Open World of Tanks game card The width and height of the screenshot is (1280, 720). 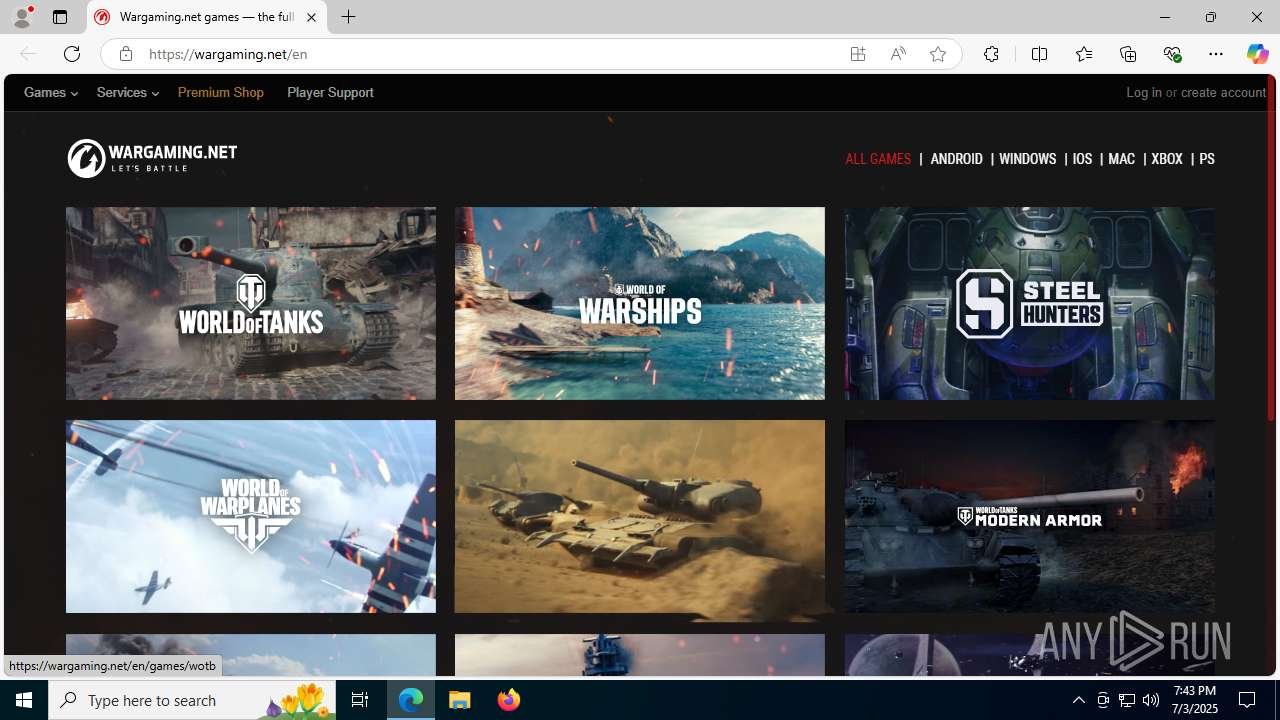pos(251,303)
